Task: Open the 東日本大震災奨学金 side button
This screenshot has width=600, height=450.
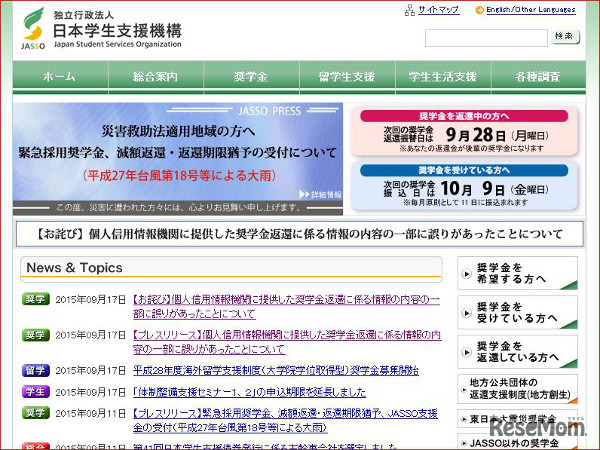Action: tap(517, 419)
